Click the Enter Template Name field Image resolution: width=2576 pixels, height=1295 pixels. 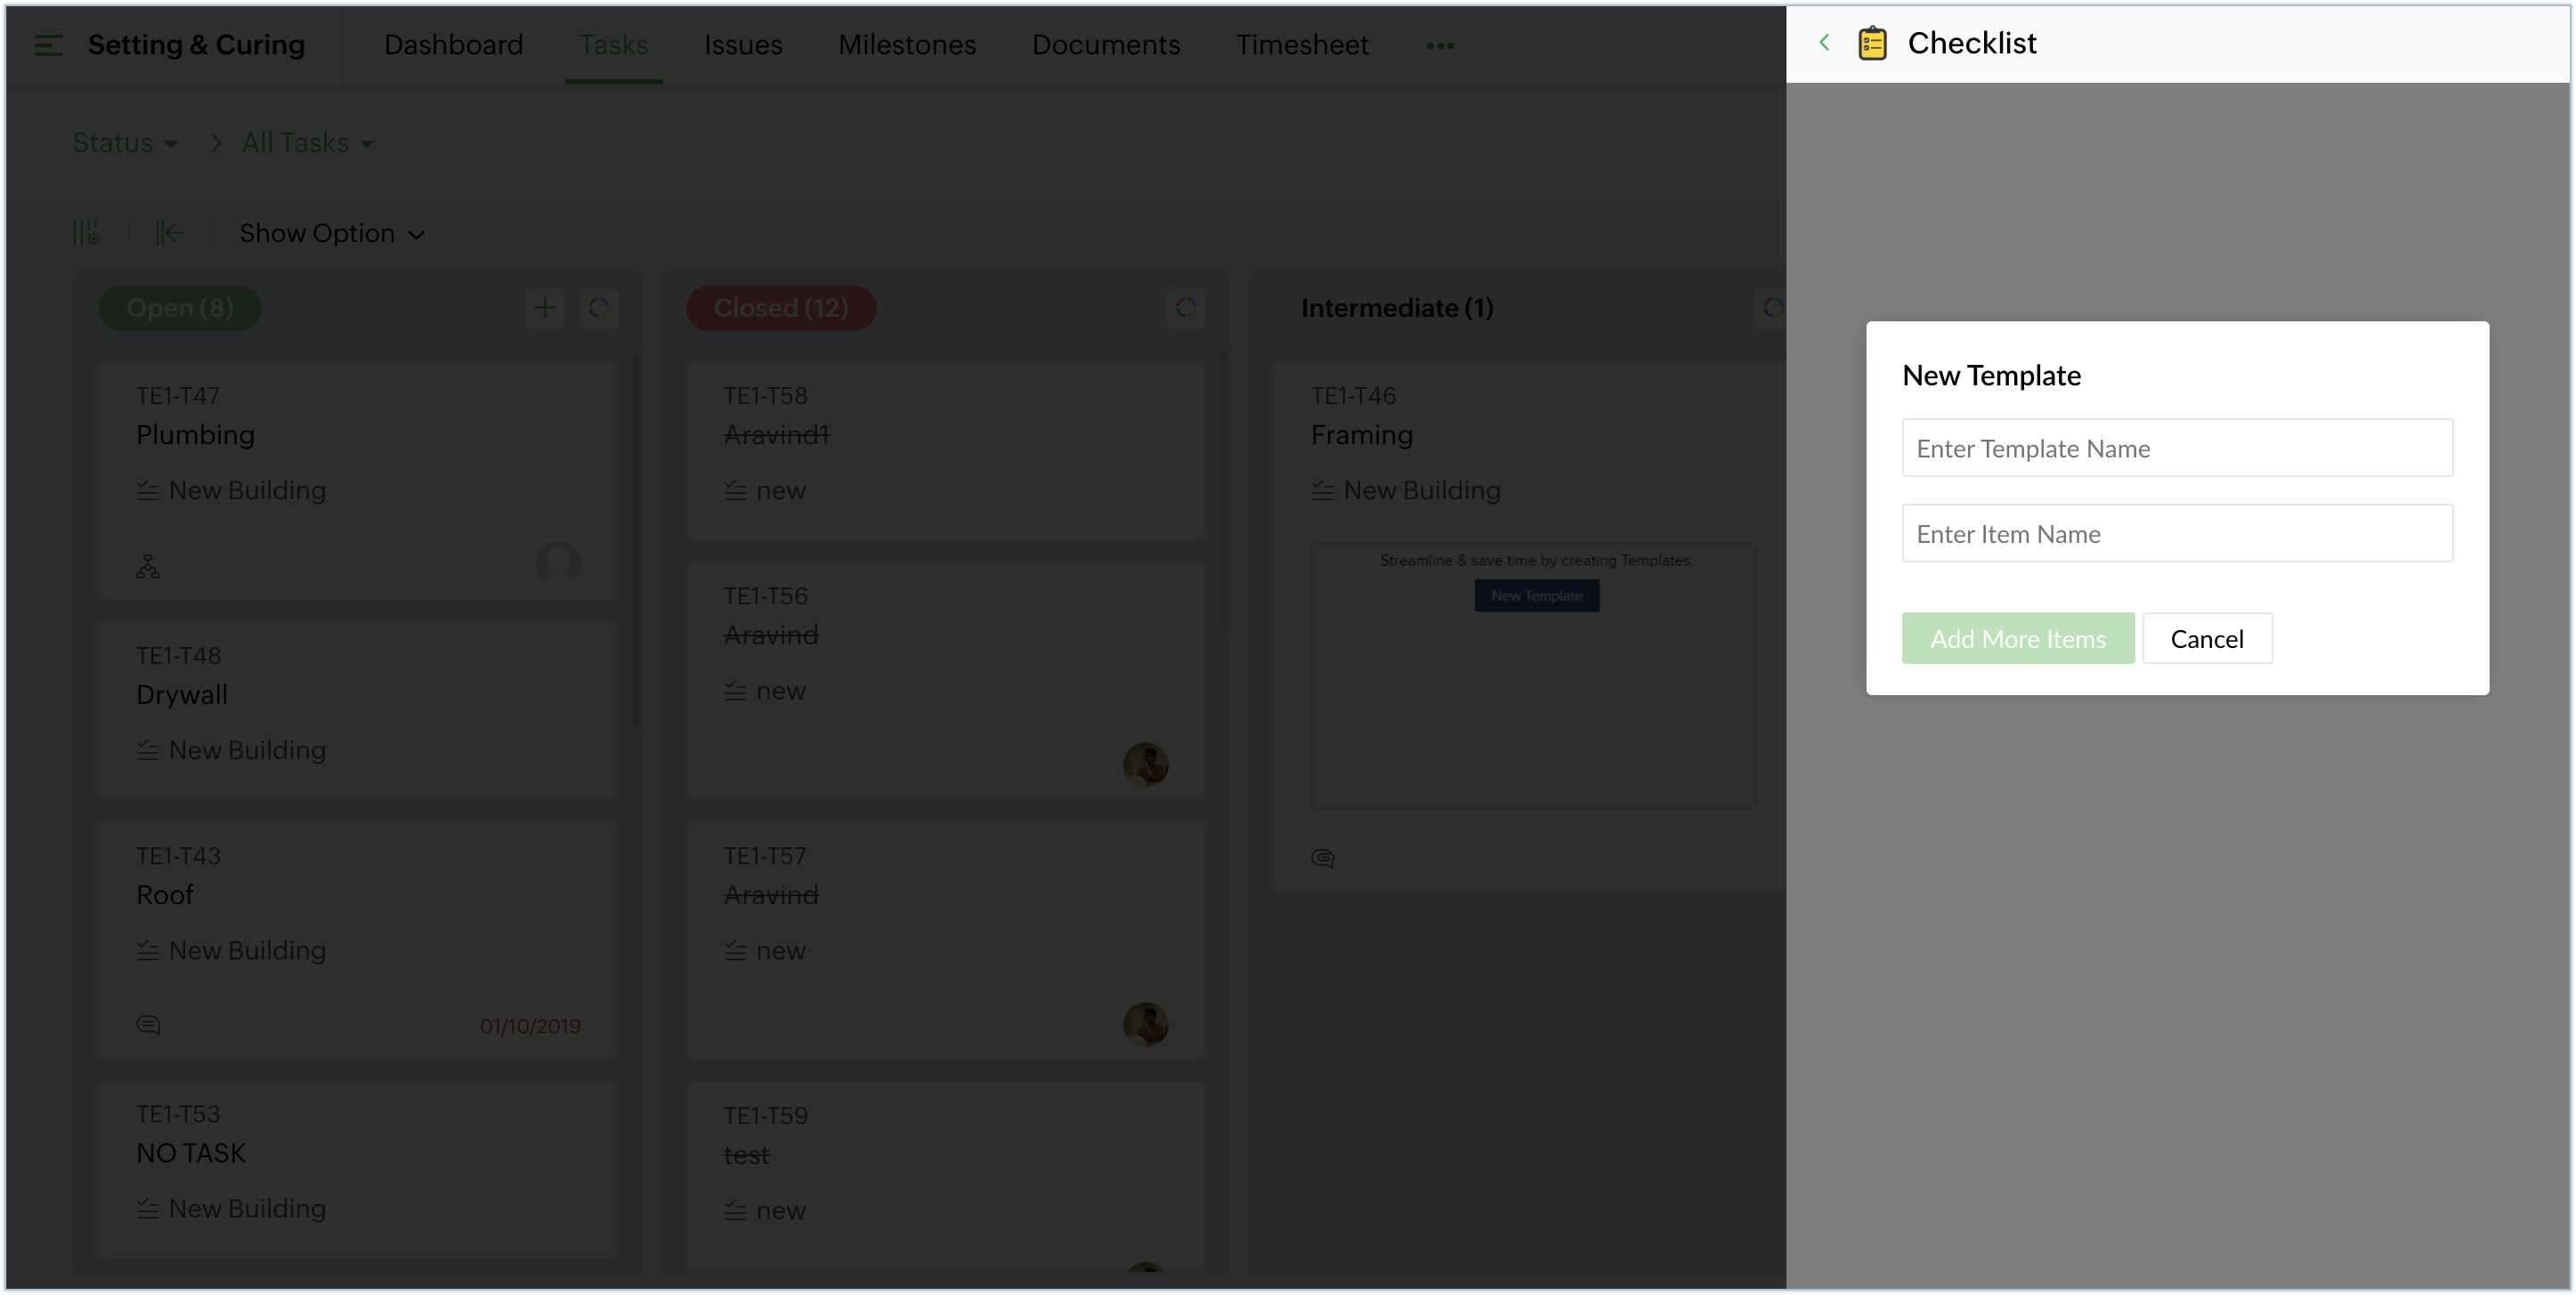tap(2176, 448)
